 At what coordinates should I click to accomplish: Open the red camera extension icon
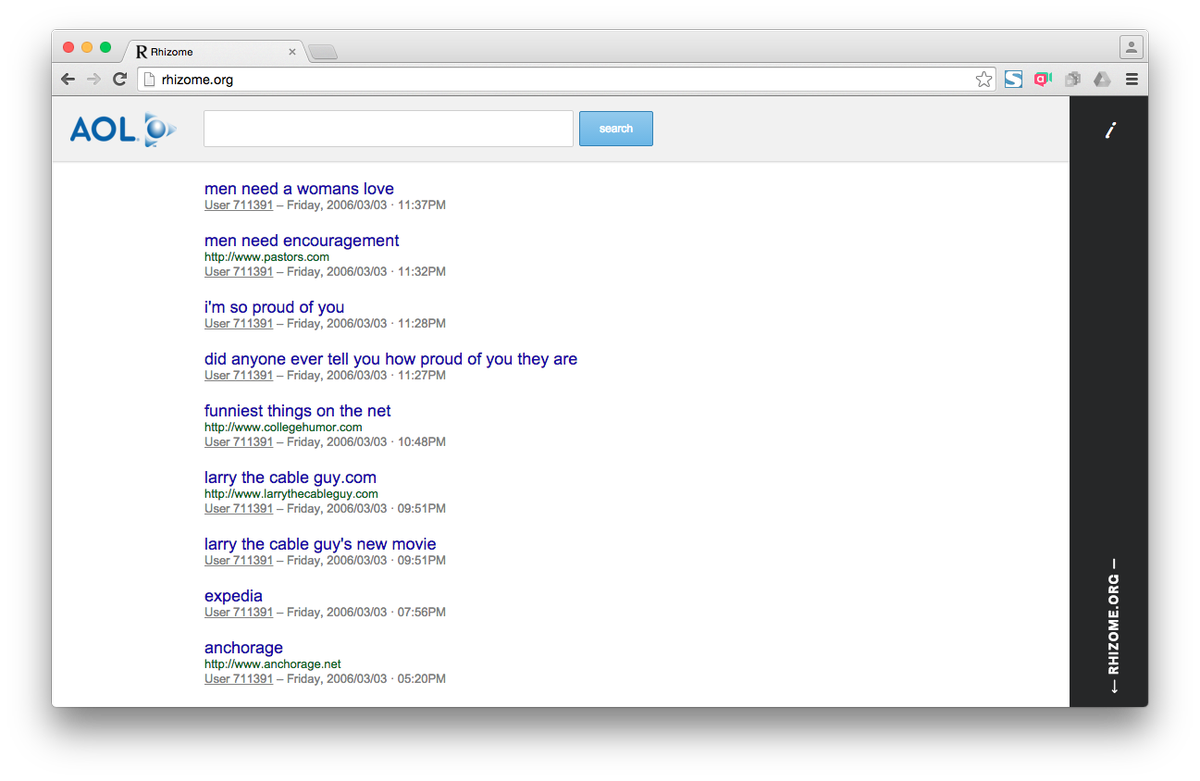pyautogui.click(x=1043, y=79)
